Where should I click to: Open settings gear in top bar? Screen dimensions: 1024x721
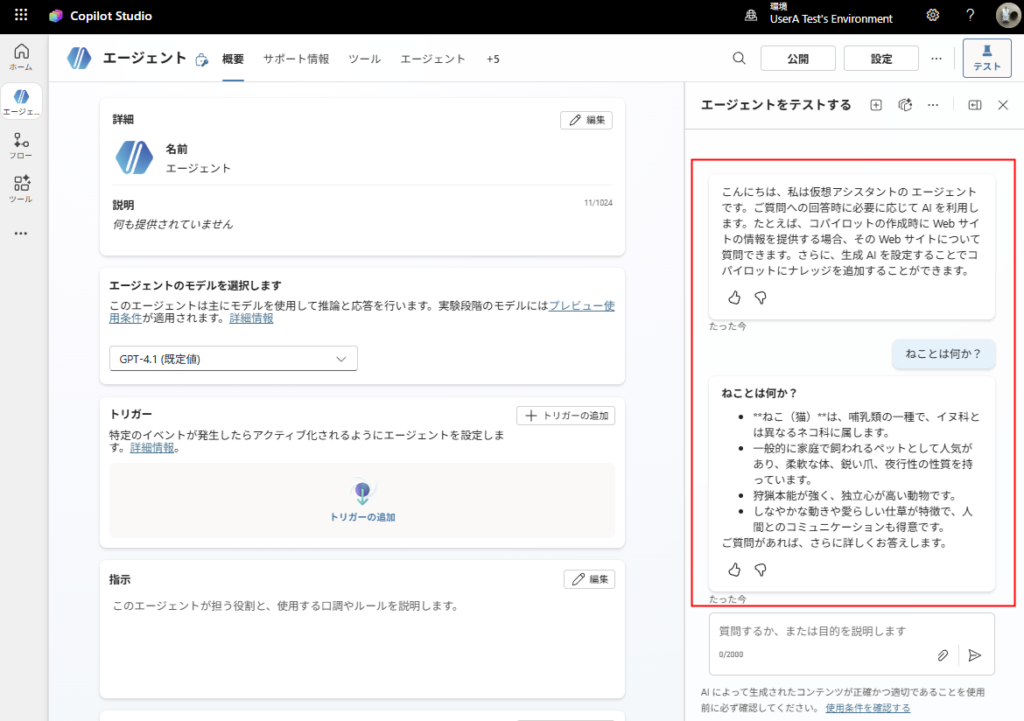point(932,16)
